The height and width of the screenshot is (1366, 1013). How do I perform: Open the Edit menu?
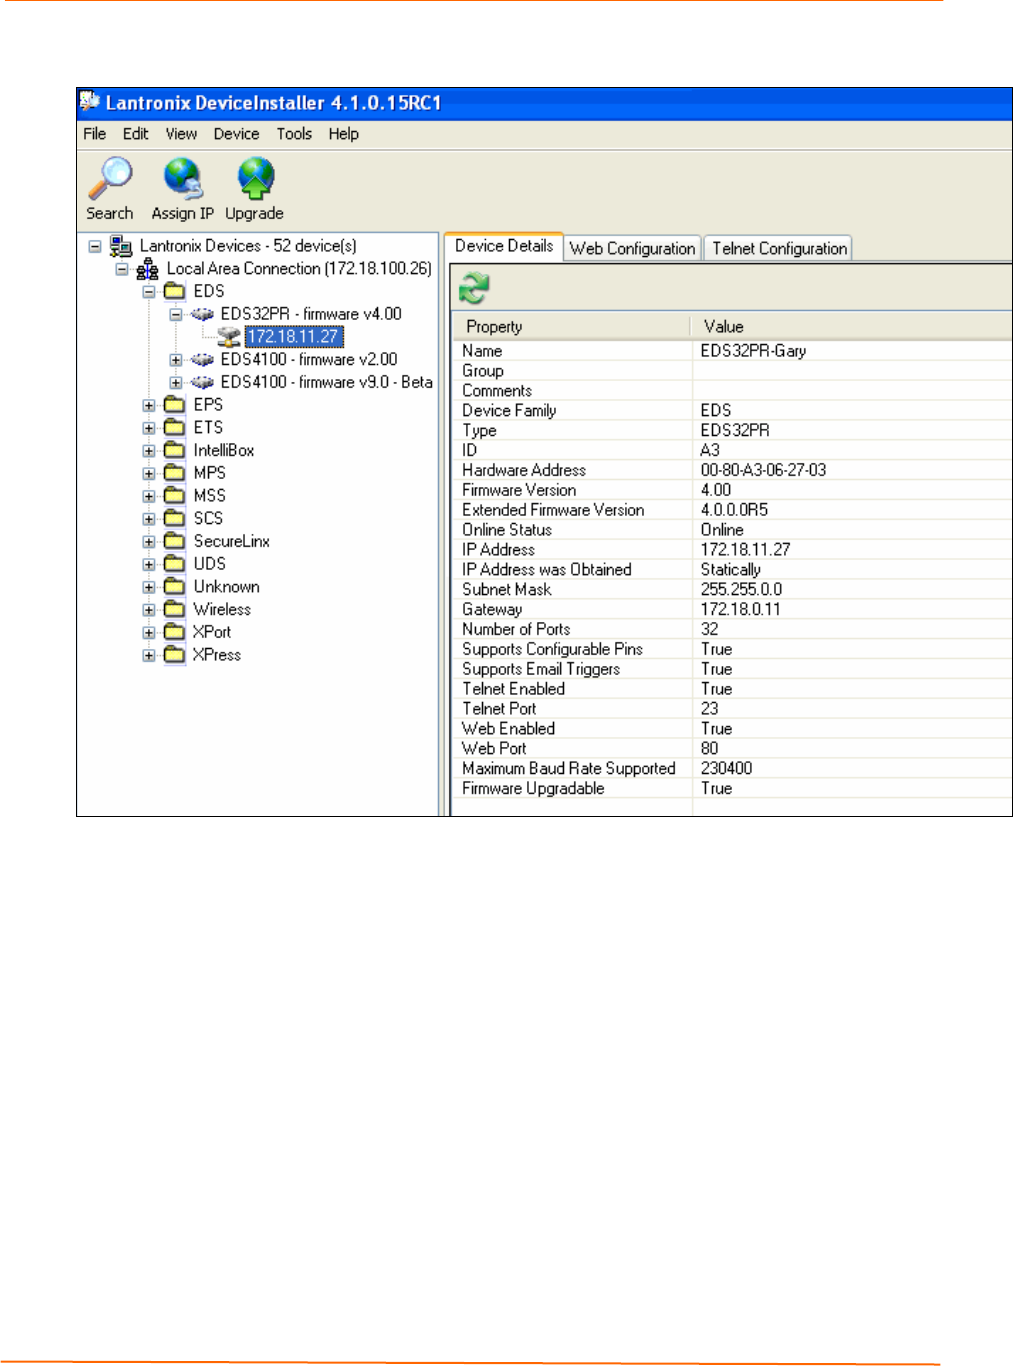[x=136, y=134]
